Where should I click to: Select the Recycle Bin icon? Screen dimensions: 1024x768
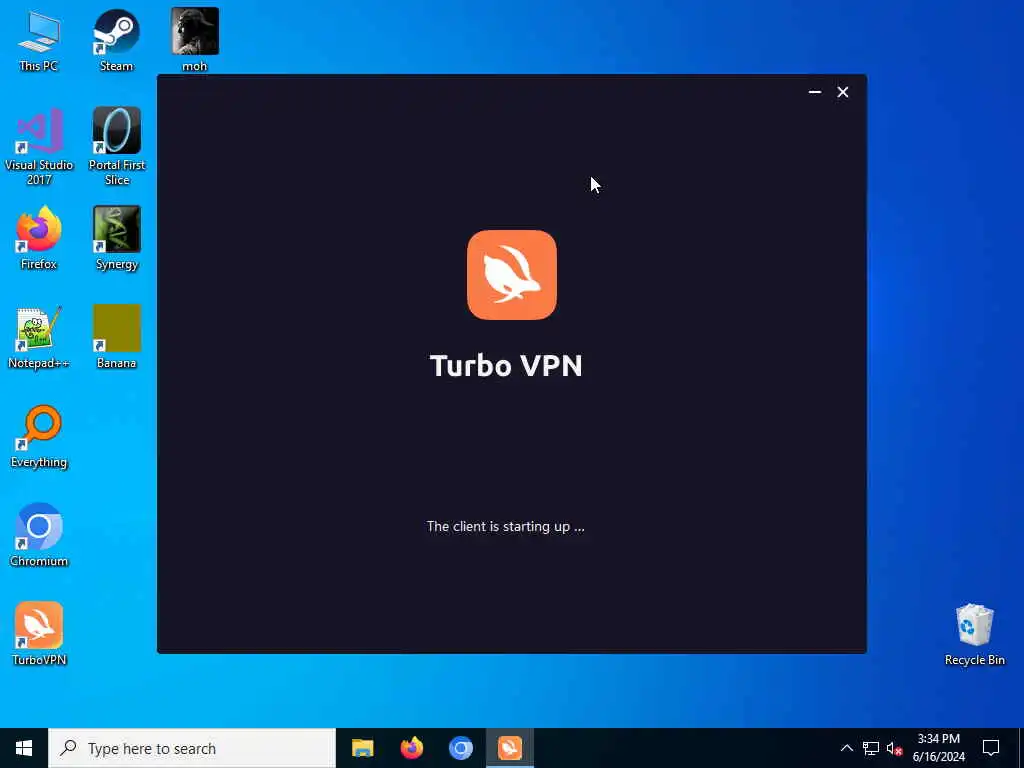(974, 634)
